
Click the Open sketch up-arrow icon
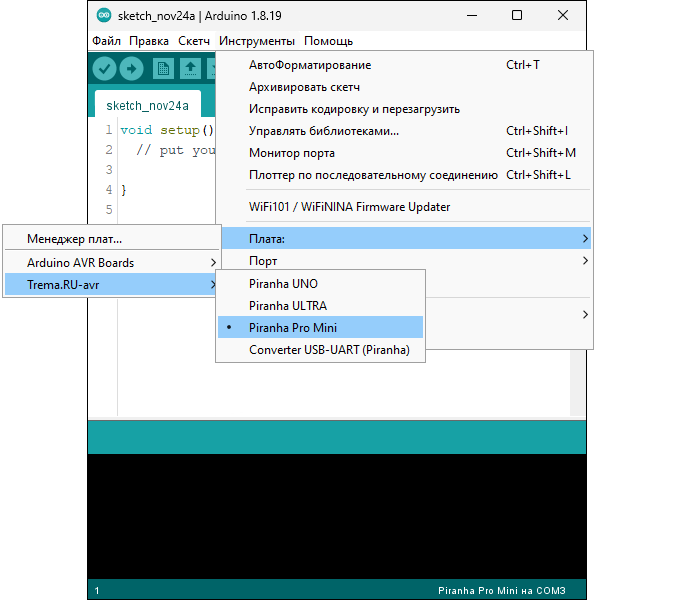click(190, 68)
